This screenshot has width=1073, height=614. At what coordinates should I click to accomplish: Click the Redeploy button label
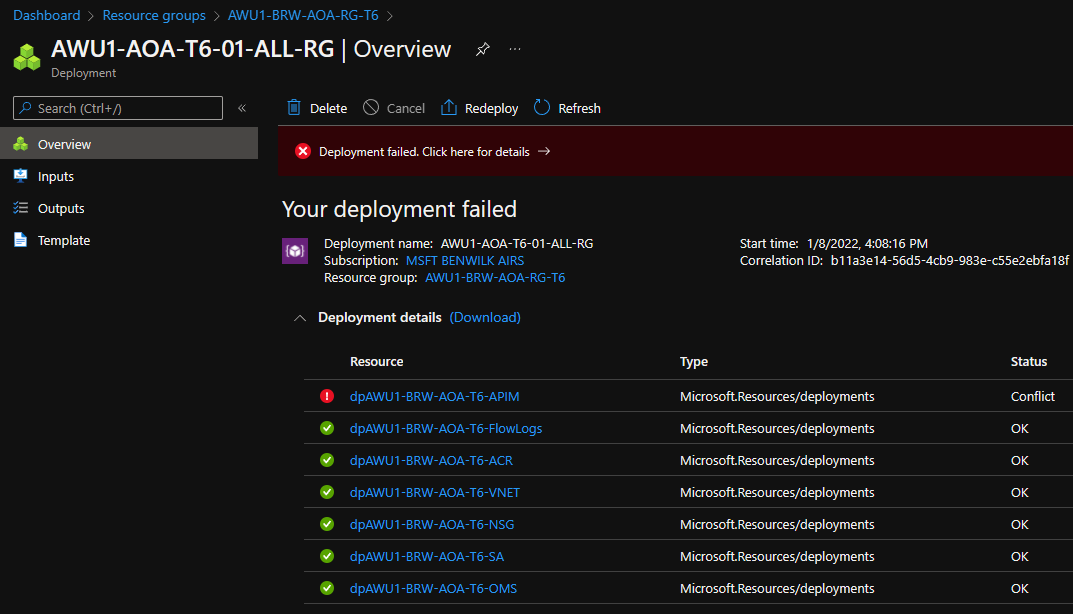491,108
